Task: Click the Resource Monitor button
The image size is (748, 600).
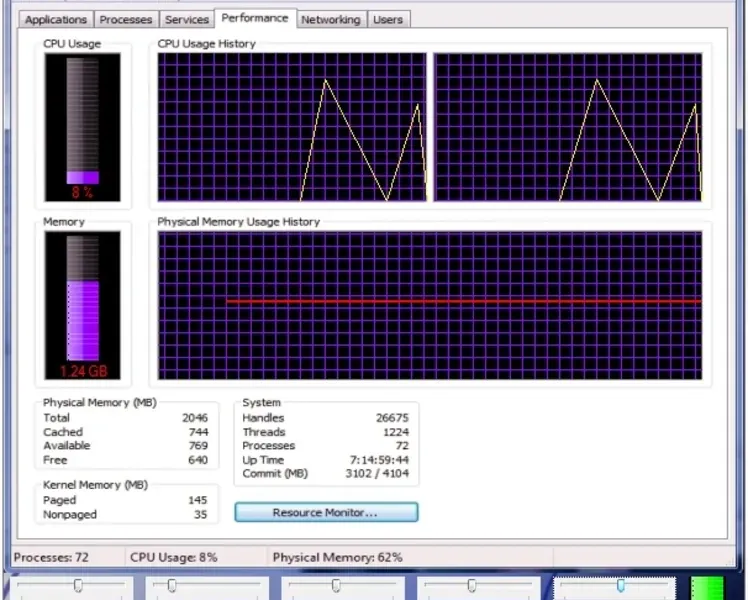Action: (326, 512)
